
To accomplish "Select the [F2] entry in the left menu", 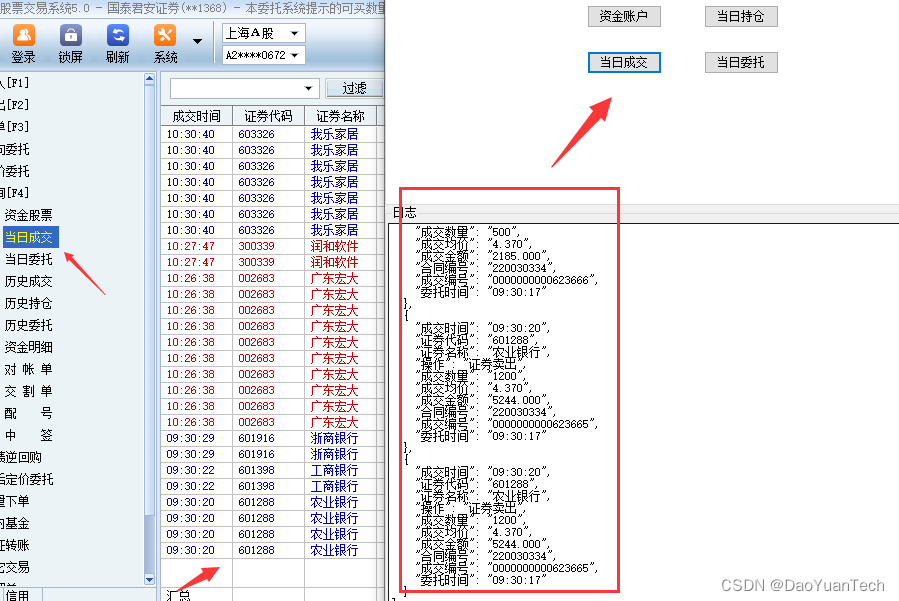I will click(14, 104).
